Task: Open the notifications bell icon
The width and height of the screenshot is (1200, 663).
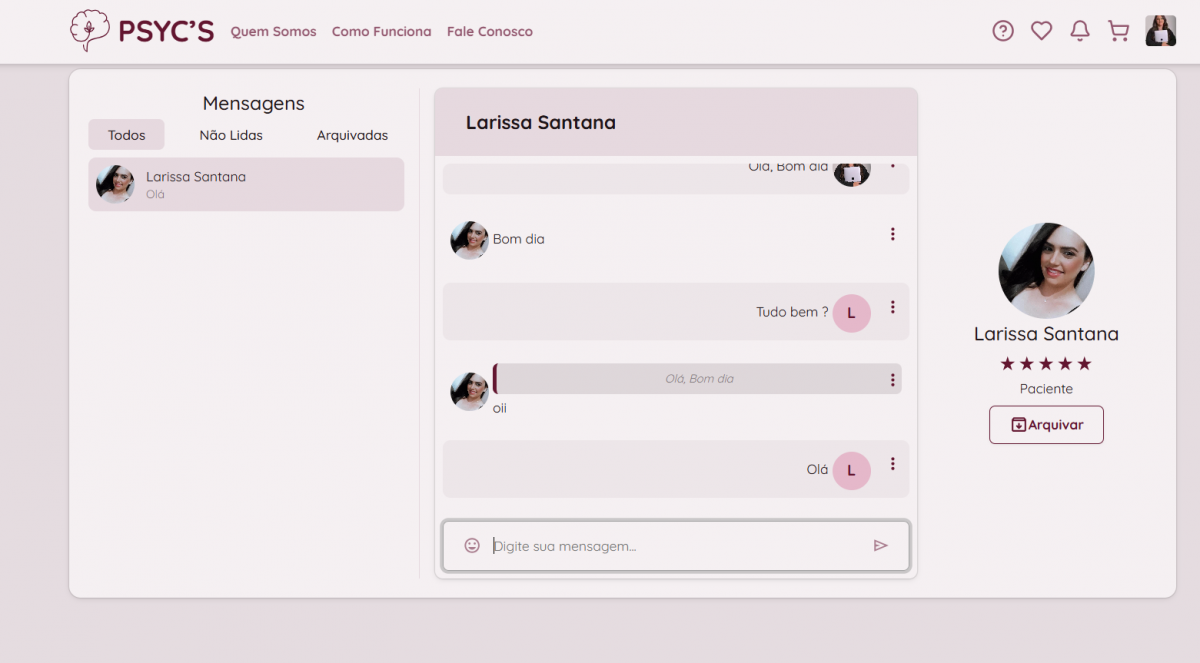Action: point(1080,31)
